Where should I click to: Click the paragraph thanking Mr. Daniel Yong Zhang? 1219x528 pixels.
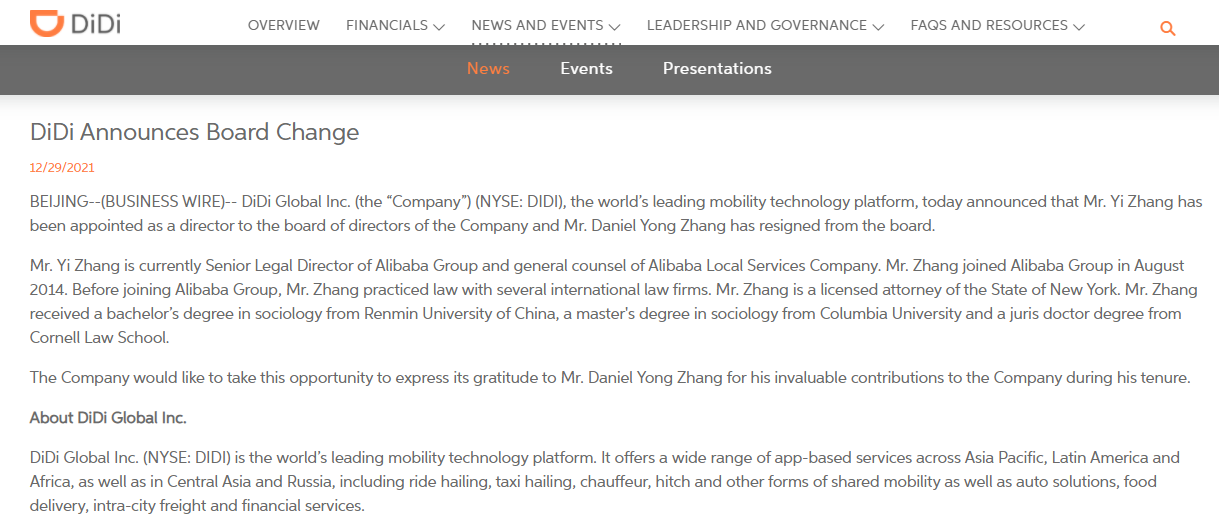[x=610, y=378]
